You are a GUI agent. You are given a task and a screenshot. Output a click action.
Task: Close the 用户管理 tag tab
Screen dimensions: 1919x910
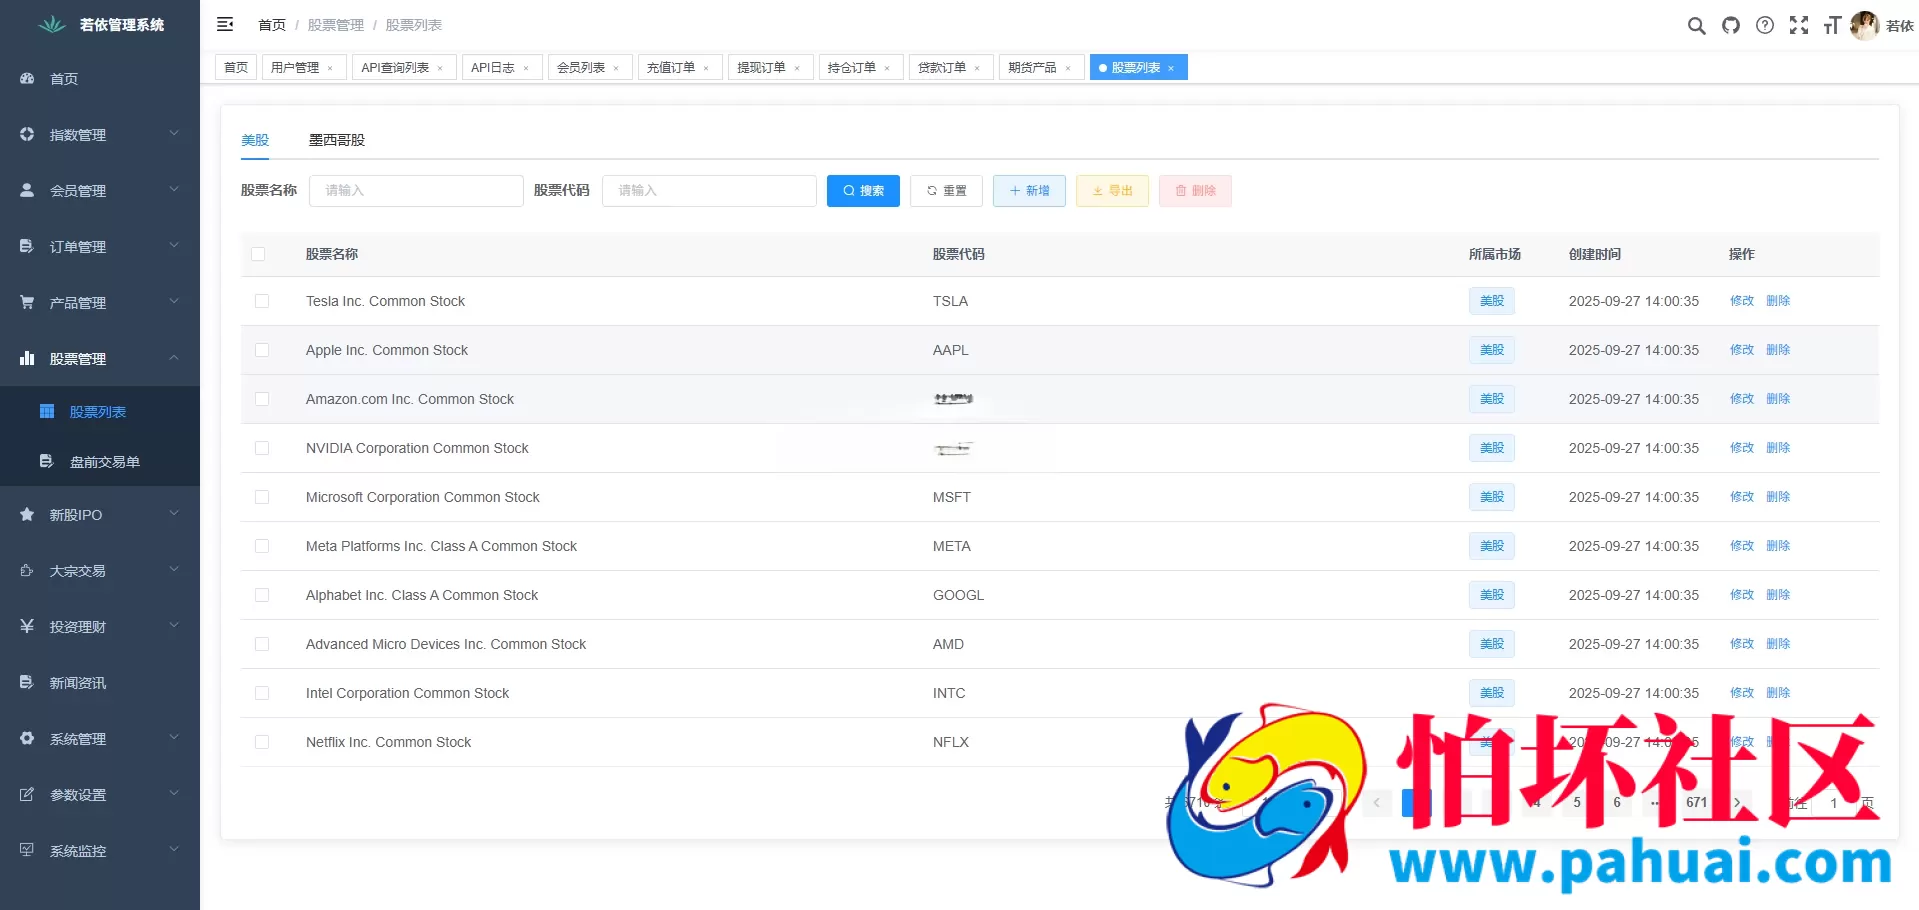click(x=330, y=68)
